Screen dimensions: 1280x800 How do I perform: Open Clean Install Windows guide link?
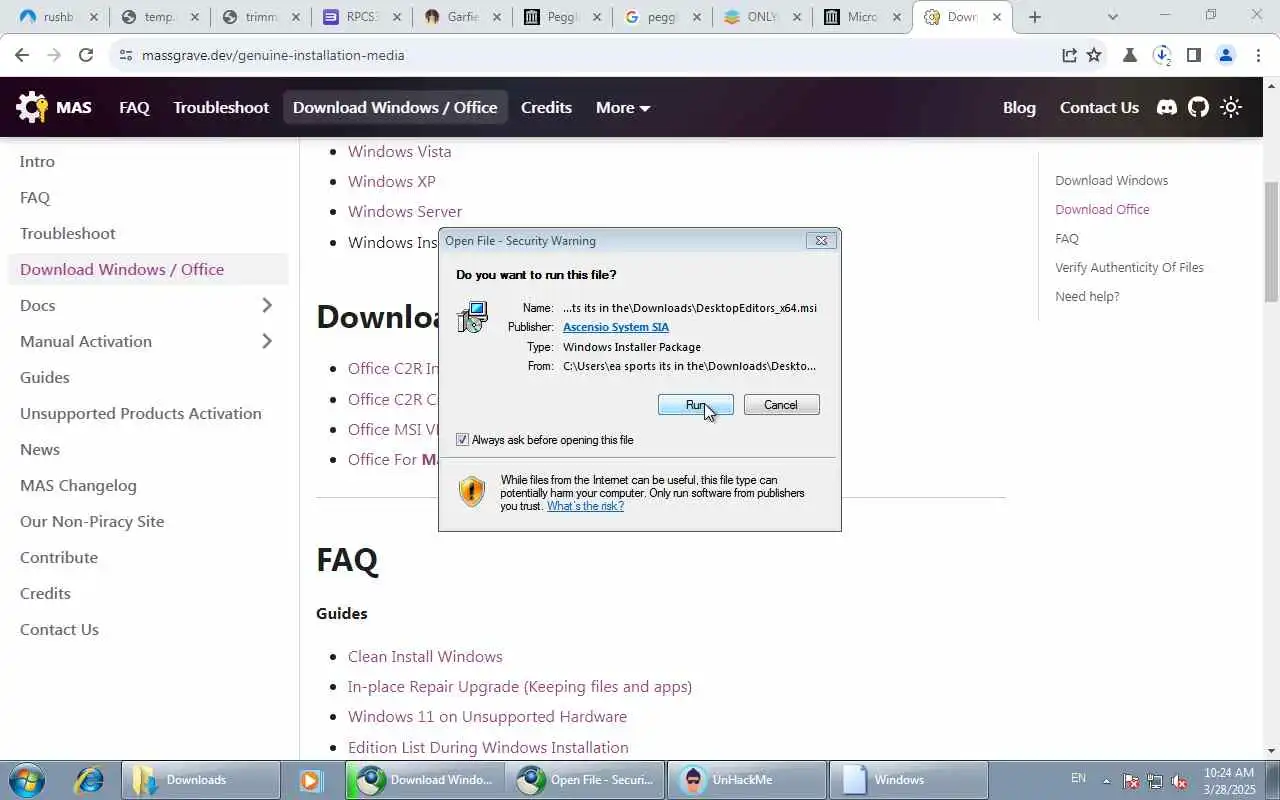(x=425, y=656)
